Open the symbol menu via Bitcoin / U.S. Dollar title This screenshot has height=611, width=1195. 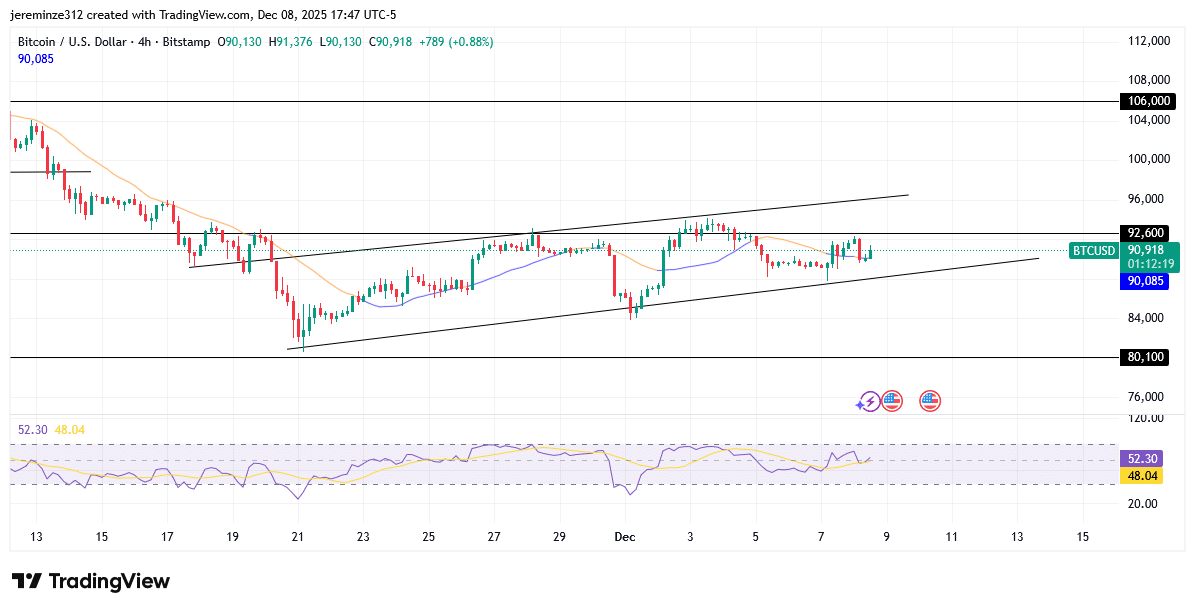(70, 42)
